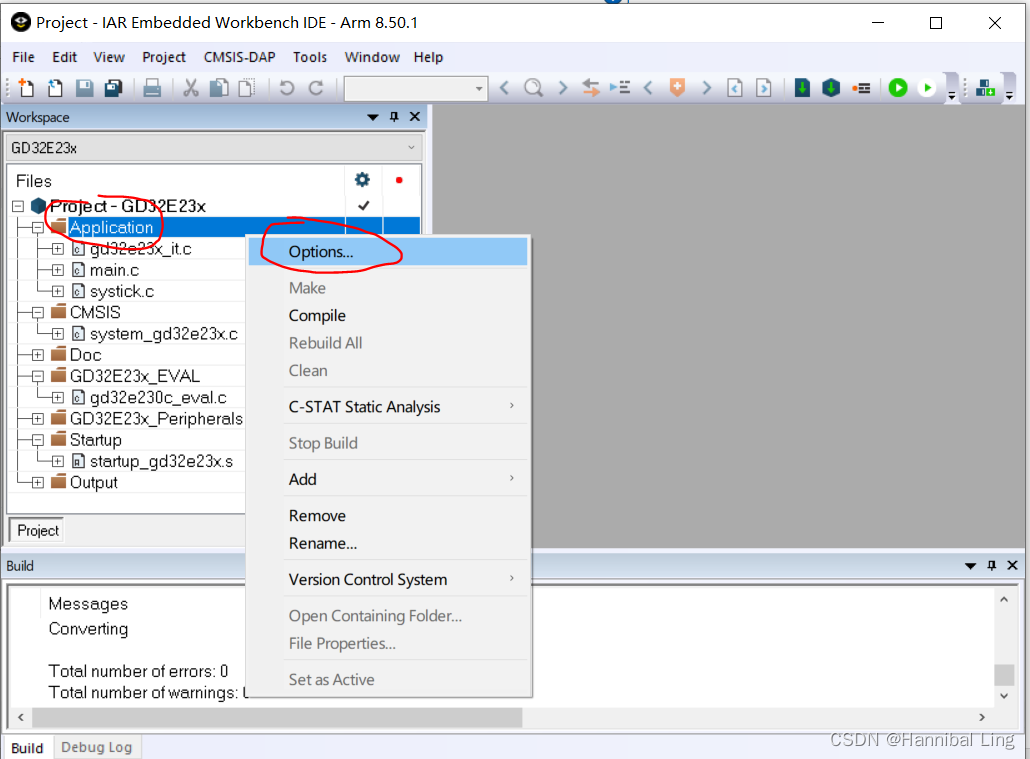Pin the Build panel
Viewport: 1030px width, 759px height.
tap(992, 565)
